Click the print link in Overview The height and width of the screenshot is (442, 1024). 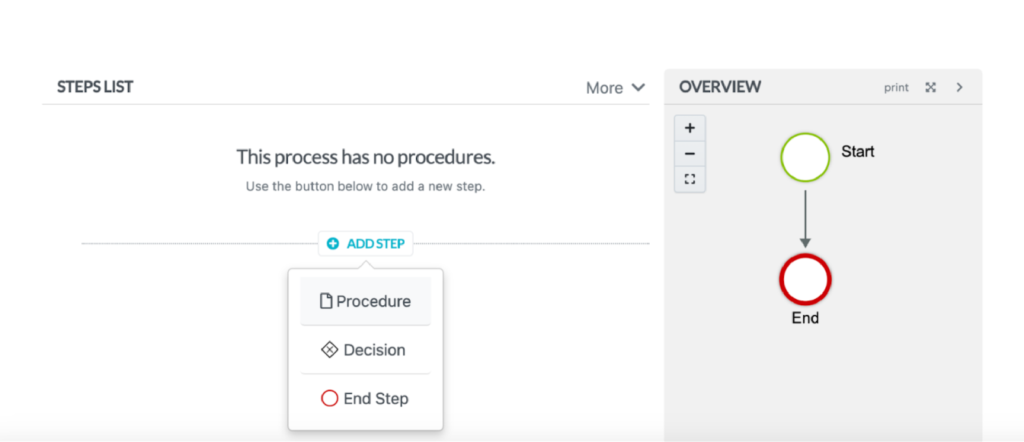[896, 88]
